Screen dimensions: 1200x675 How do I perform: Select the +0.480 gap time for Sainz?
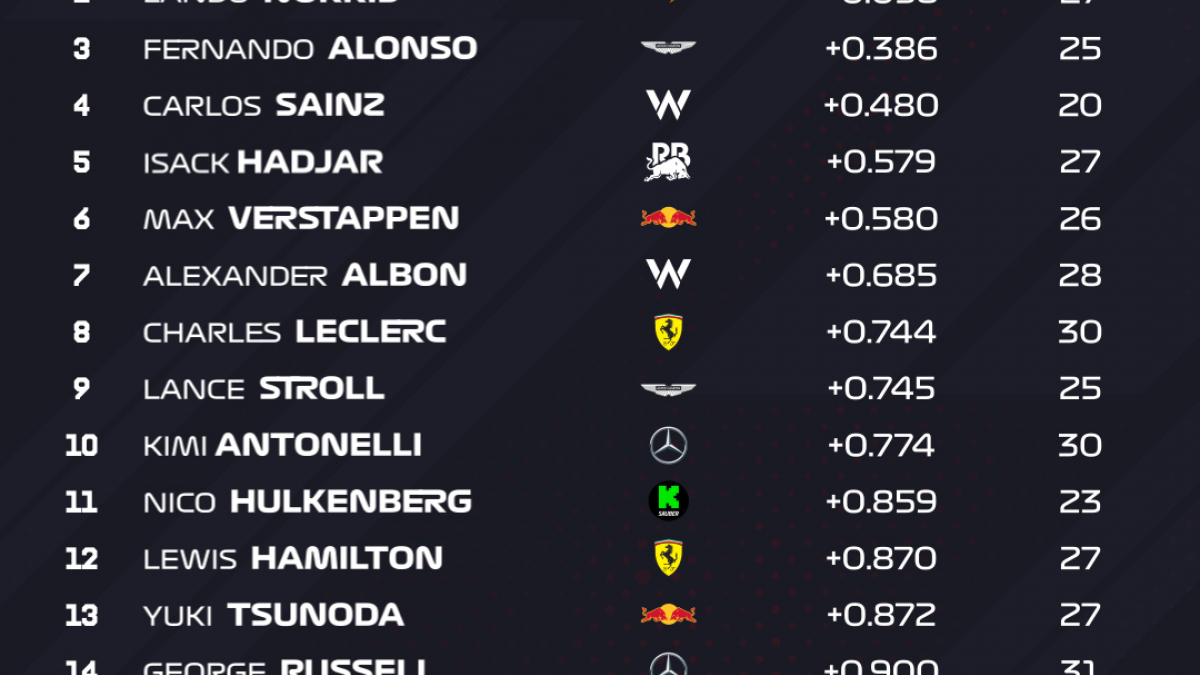(x=881, y=105)
